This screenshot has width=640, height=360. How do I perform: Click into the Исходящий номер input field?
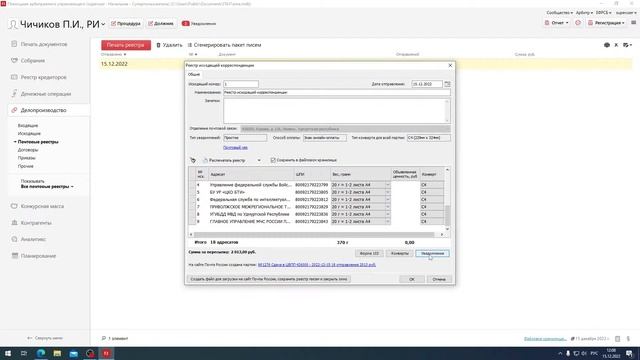click(241, 84)
